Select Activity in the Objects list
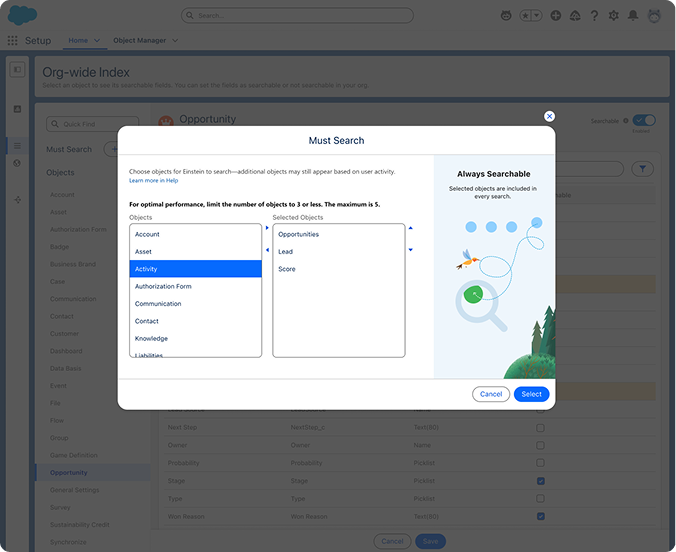Viewport: 676px width, 552px height. pyautogui.click(x=195, y=269)
